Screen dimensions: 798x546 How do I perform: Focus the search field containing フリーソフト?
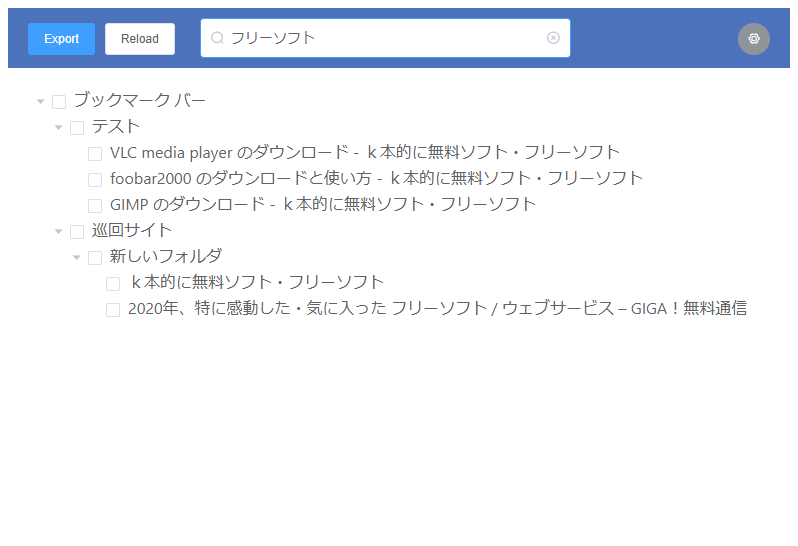tap(385, 38)
